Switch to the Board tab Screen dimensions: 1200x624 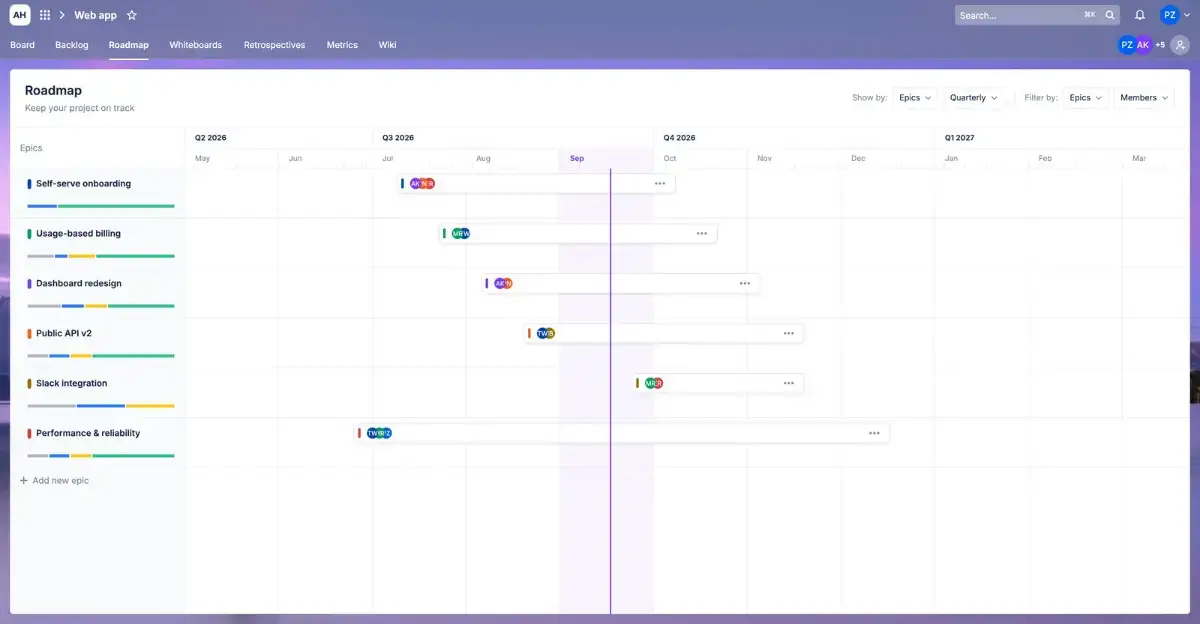coord(22,45)
